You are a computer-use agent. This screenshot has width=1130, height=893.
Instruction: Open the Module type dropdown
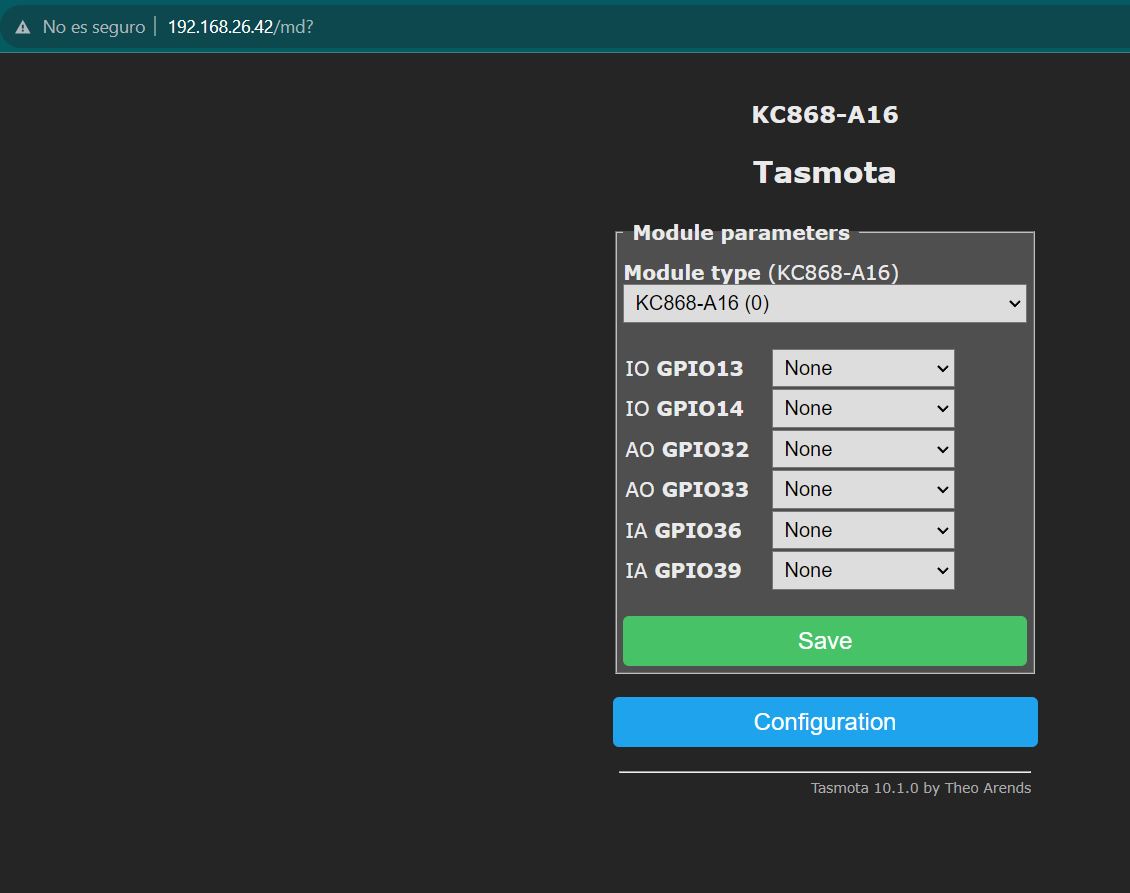[x=824, y=304]
